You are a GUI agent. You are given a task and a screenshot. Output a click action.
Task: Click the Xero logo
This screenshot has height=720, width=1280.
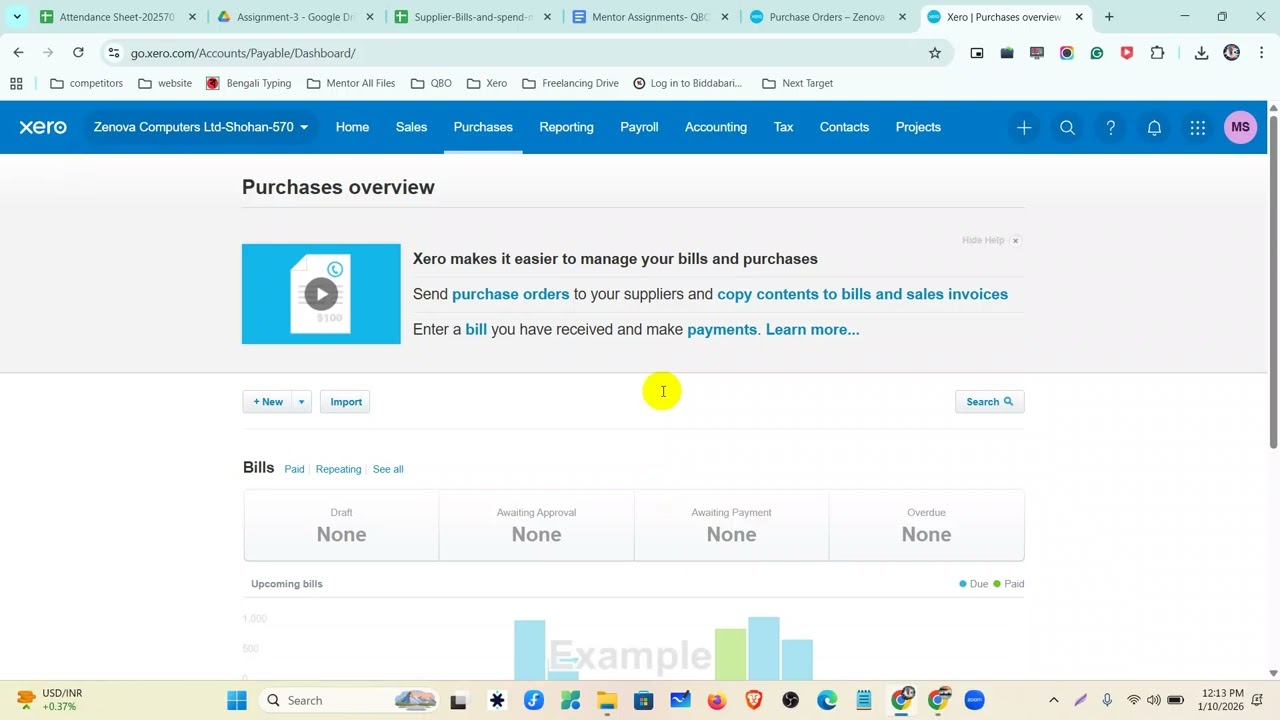click(x=43, y=127)
